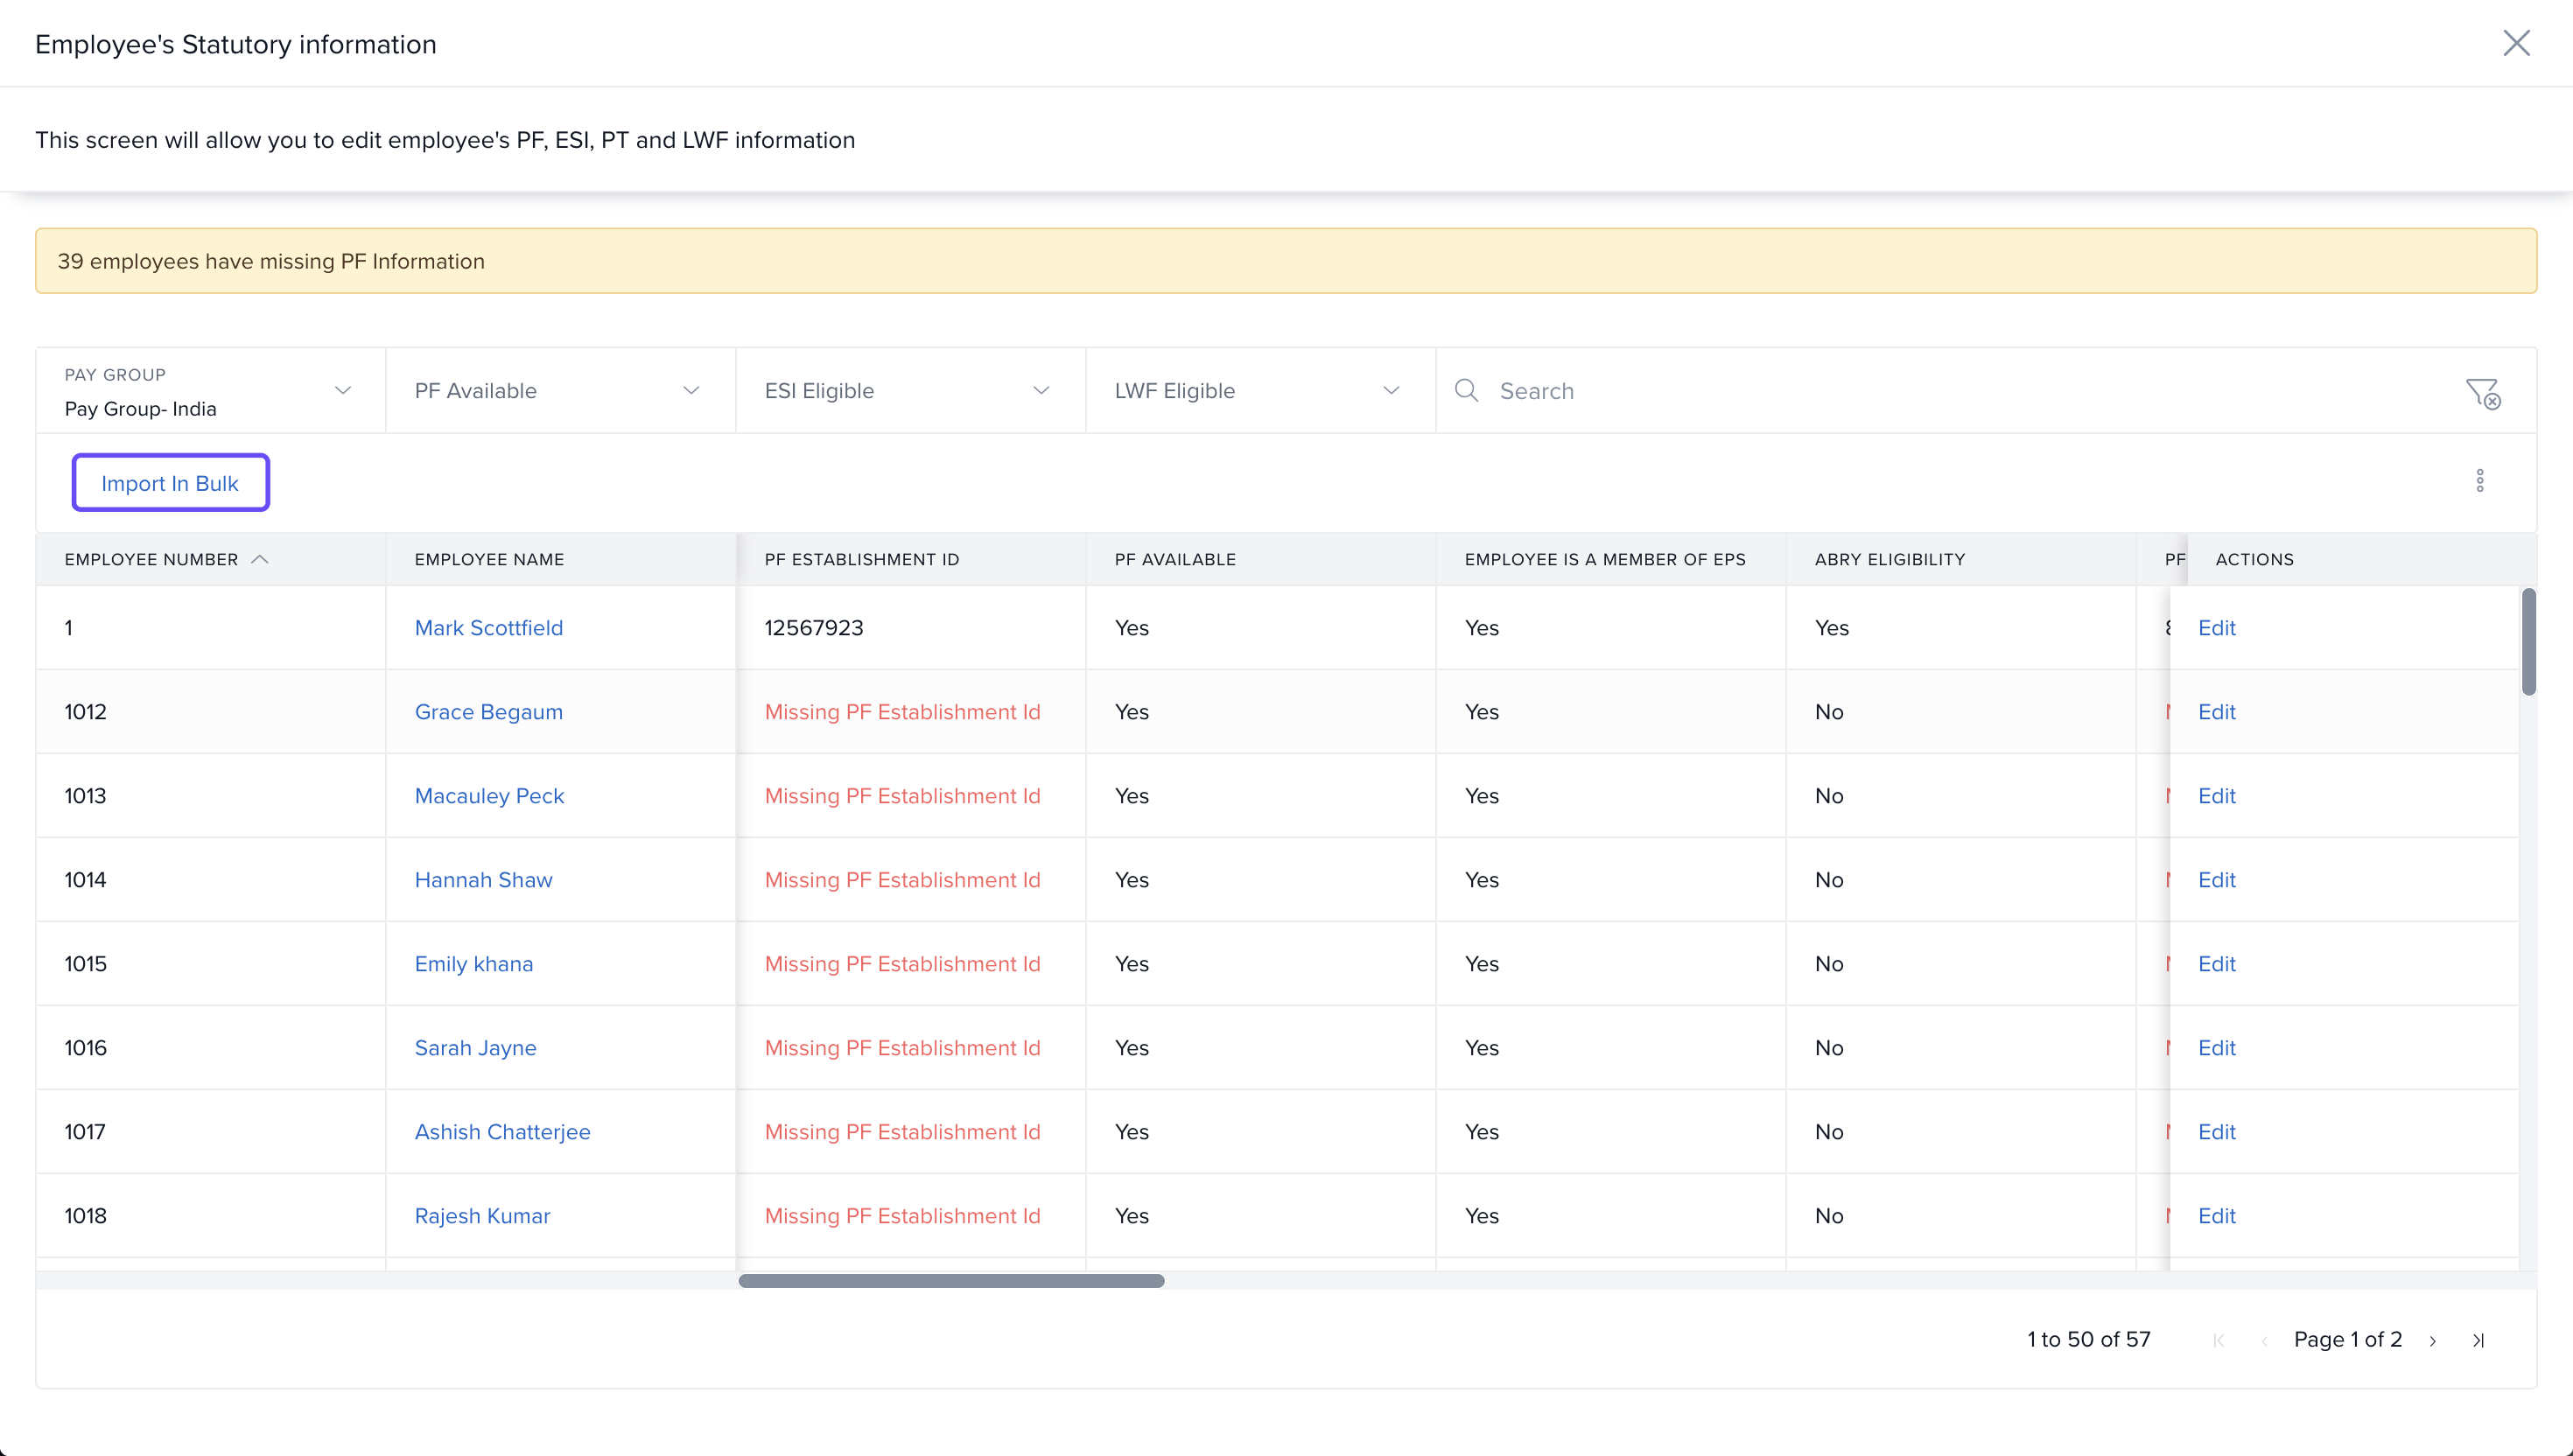Open the Pay Group dropdown
This screenshot has width=2573, height=1456.
click(210, 391)
